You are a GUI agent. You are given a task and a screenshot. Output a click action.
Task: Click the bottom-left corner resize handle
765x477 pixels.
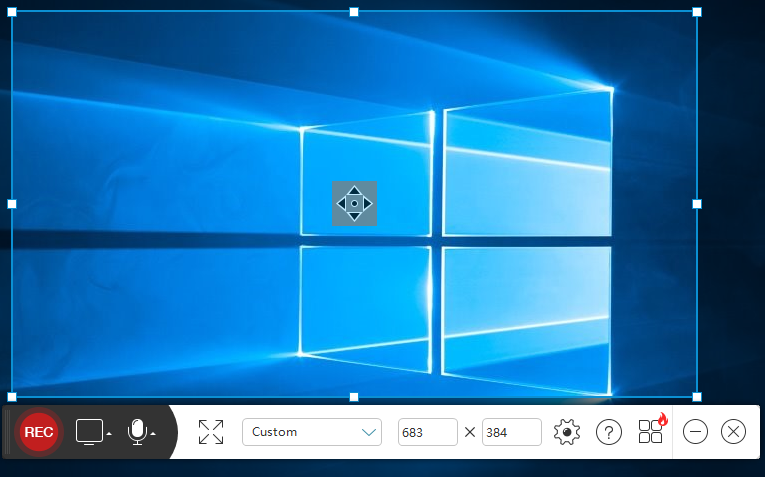pyautogui.click(x=12, y=397)
